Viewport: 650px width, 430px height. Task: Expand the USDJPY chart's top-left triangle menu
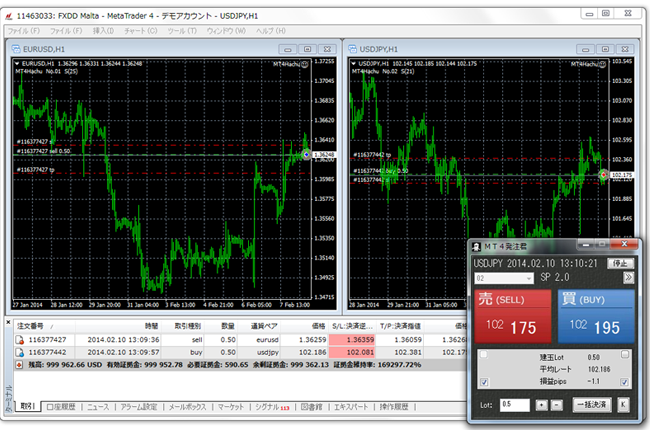click(354, 63)
